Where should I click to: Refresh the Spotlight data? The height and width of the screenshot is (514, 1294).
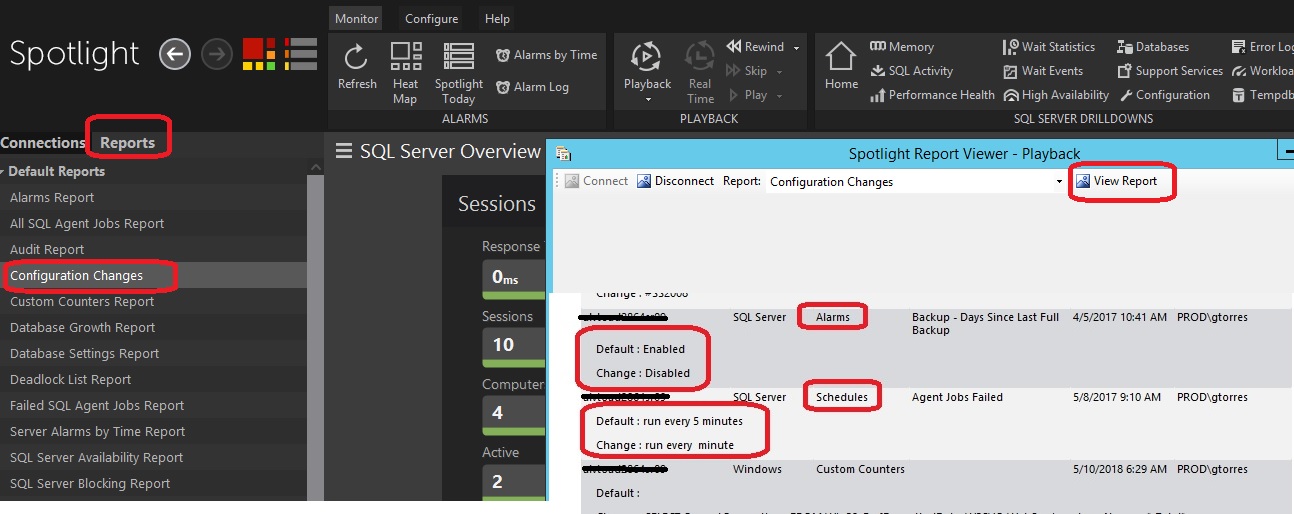pos(357,67)
